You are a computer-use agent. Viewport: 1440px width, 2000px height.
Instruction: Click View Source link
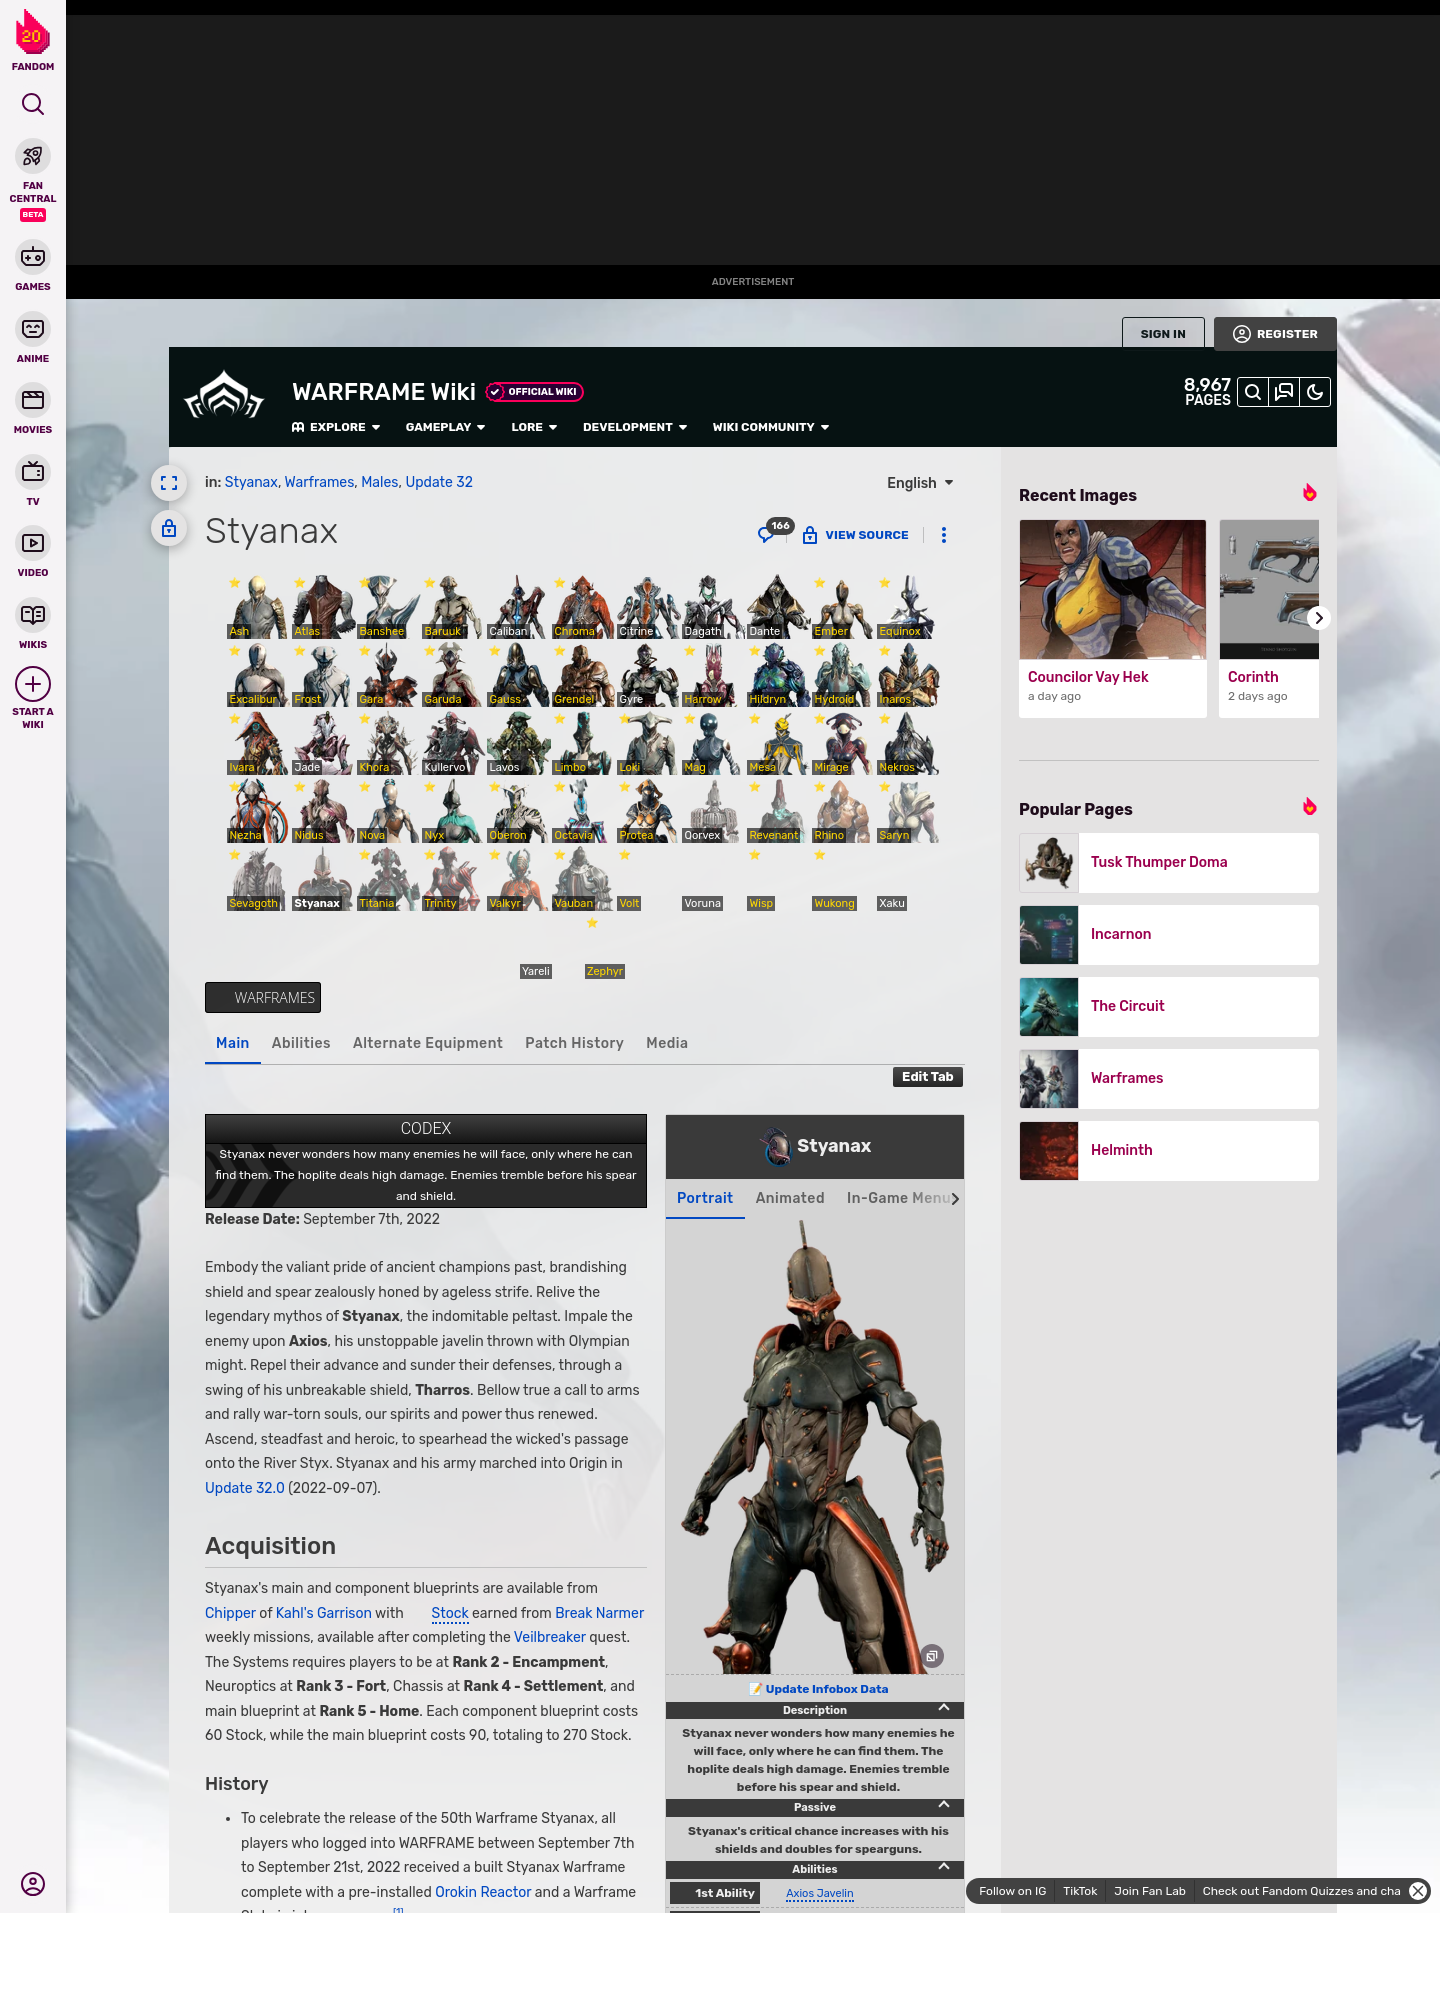point(855,535)
